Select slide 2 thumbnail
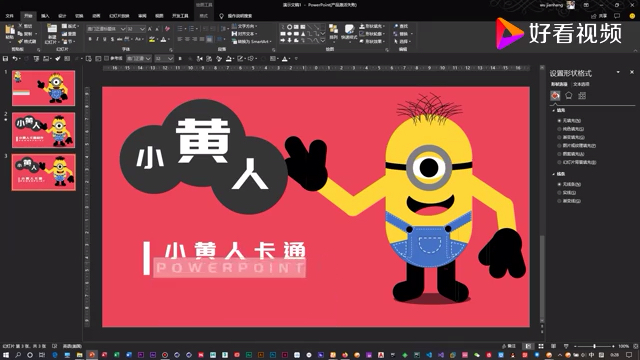Screen dimensions: 640x360 click(x=44, y=130)
